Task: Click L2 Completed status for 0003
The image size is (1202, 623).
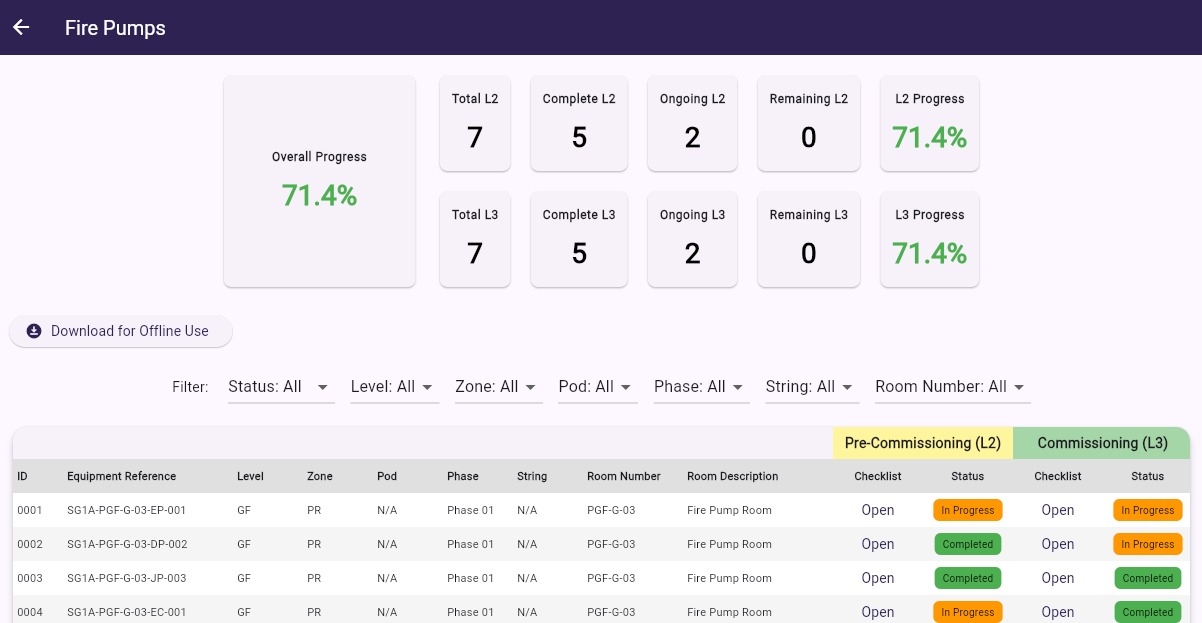Action: [x=968, y=578]
